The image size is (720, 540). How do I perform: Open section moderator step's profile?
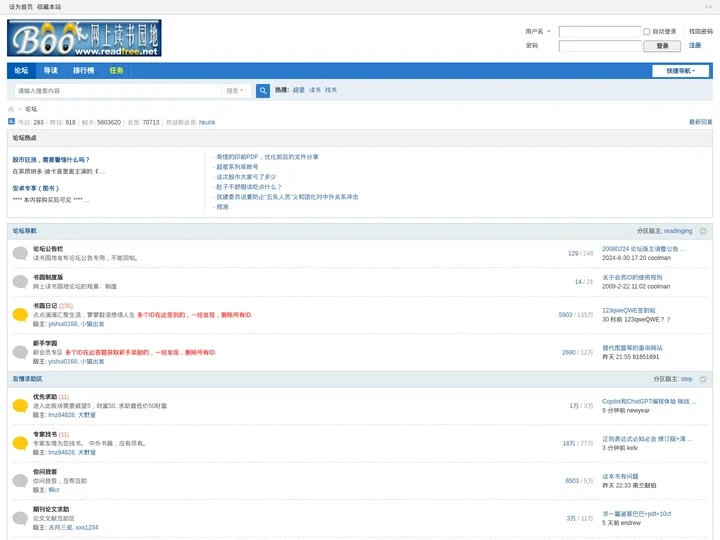click(686, 379)
